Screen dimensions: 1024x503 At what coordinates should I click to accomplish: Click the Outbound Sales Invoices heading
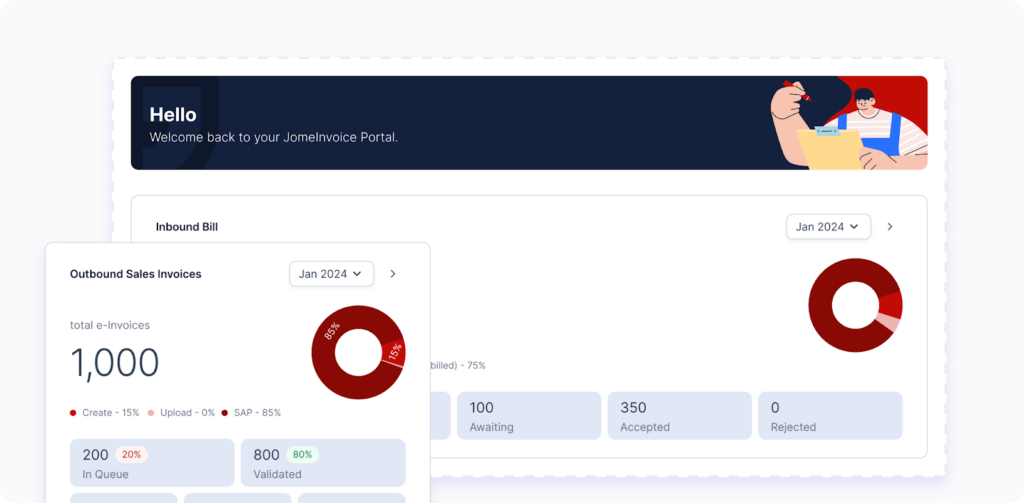pyautogui.click(x=135, y=274)
